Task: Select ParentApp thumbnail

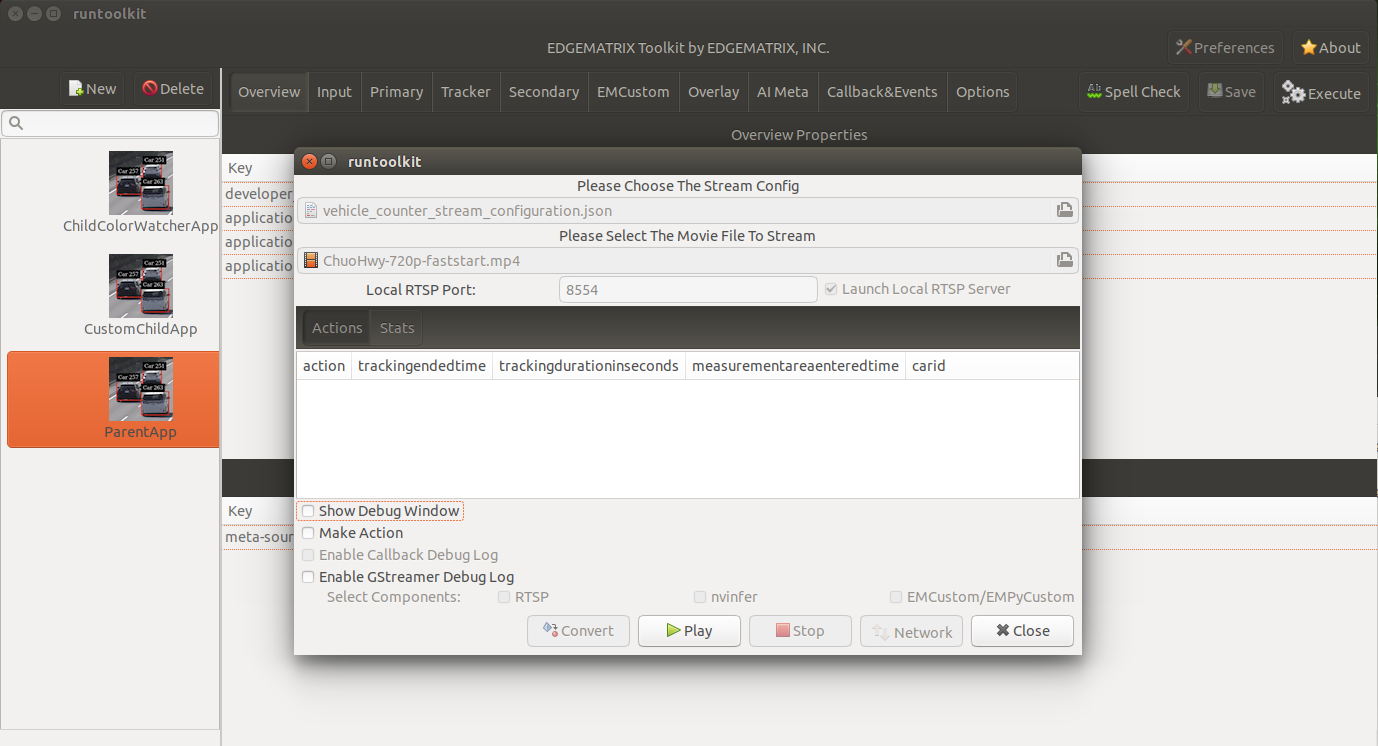Action: [x=141, y=389]
